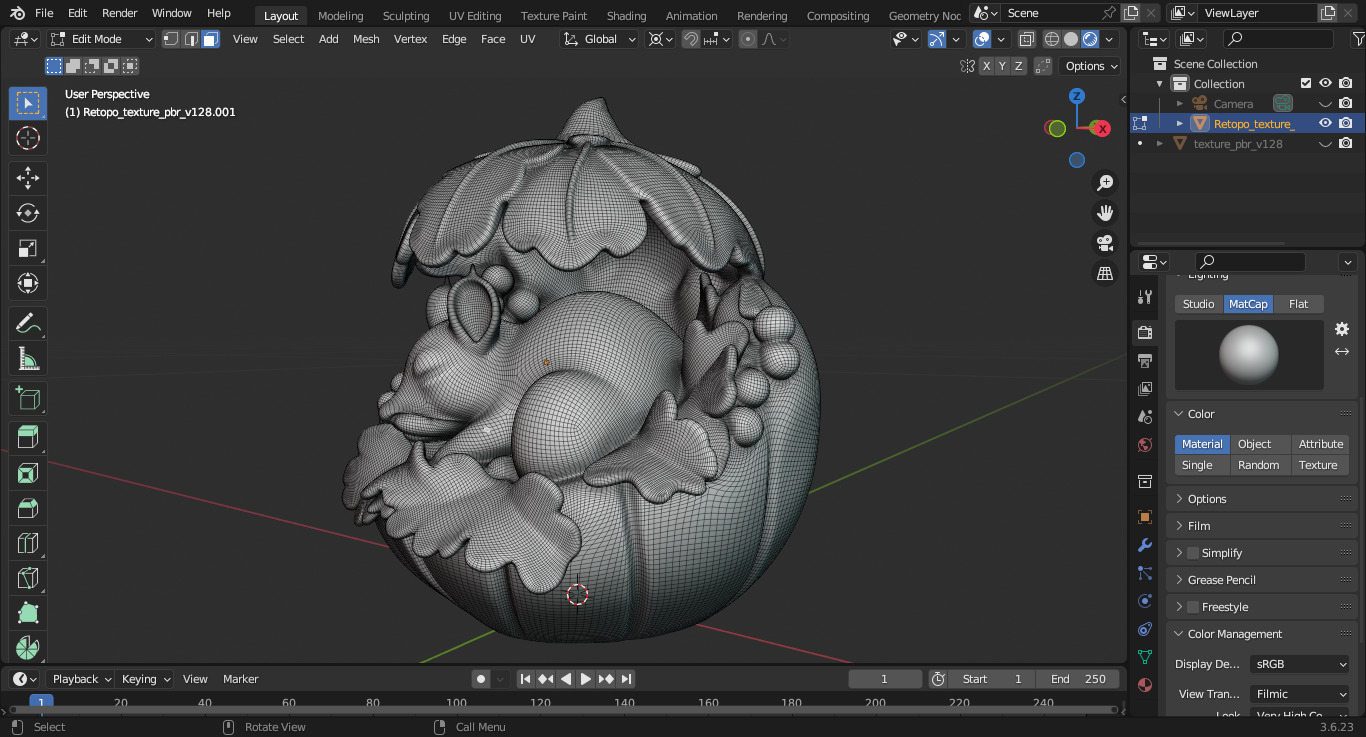
Task: Switch to edge select mode
Action: 191,39
